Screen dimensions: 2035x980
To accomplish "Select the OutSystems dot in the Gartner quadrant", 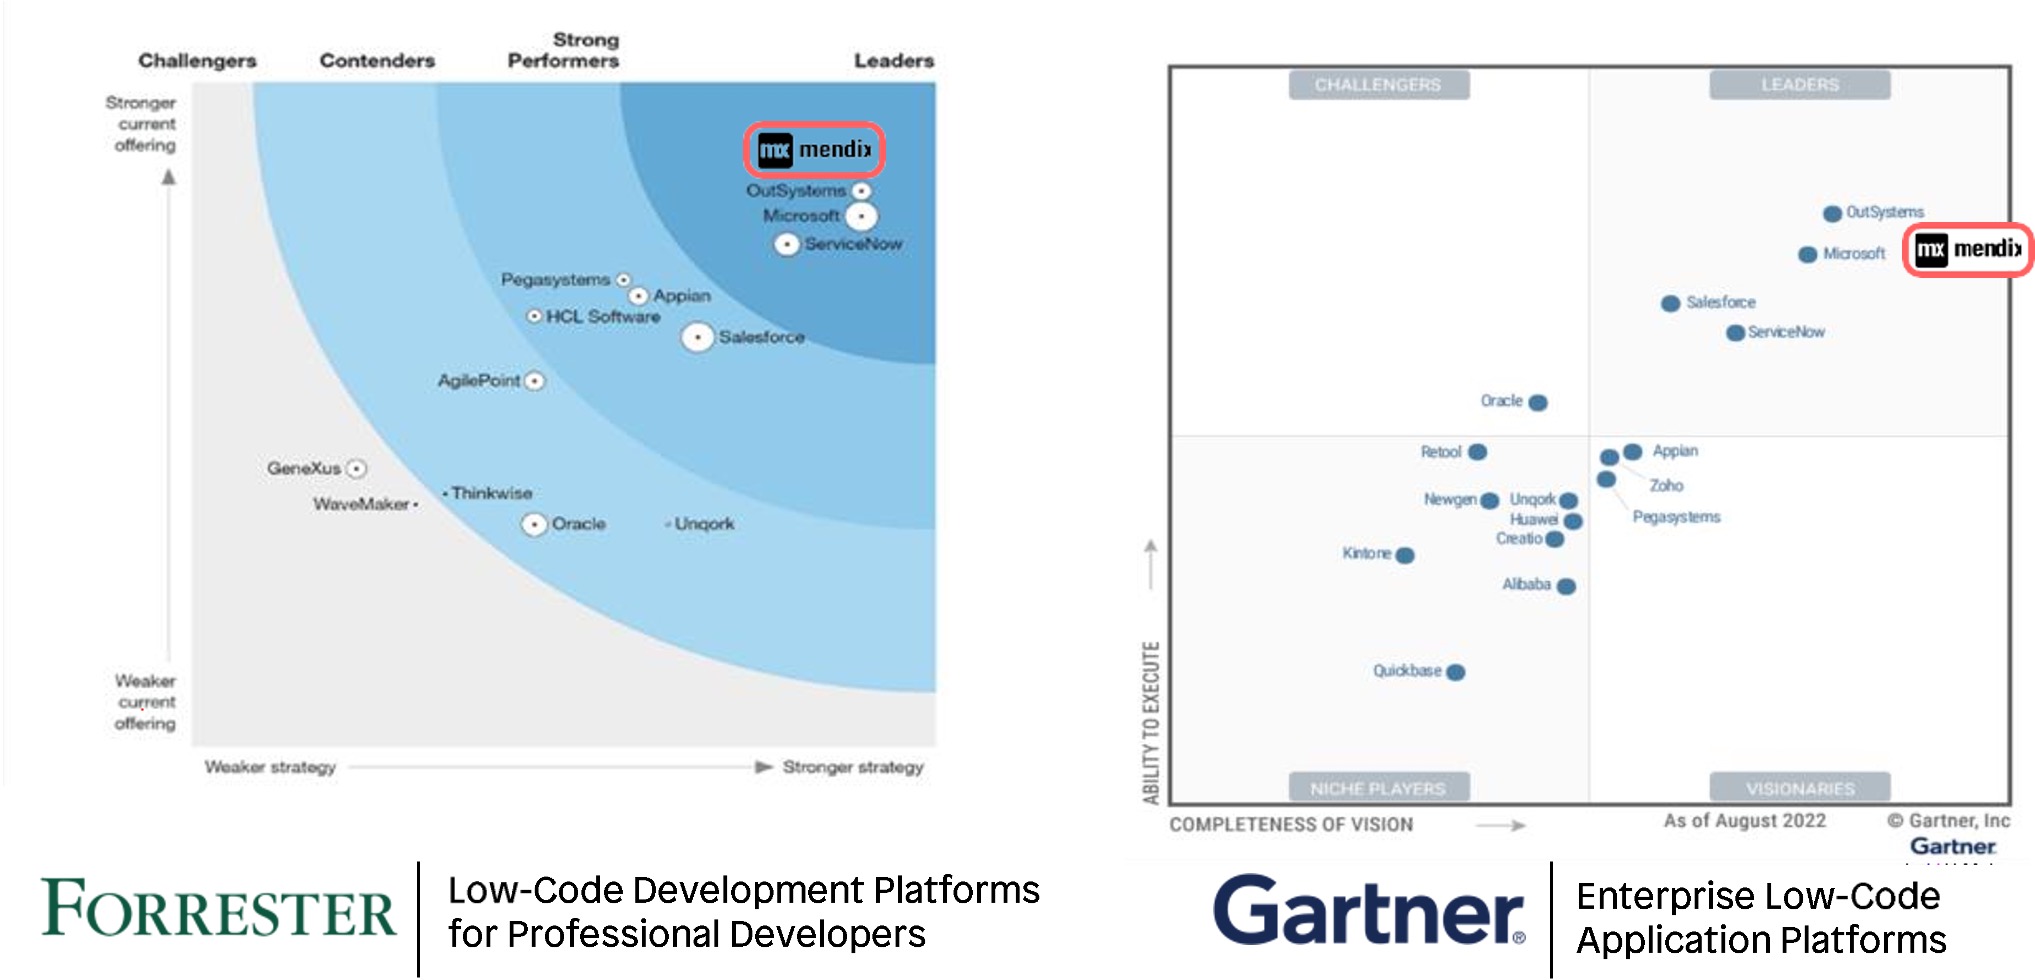I will coord(1832,214).
